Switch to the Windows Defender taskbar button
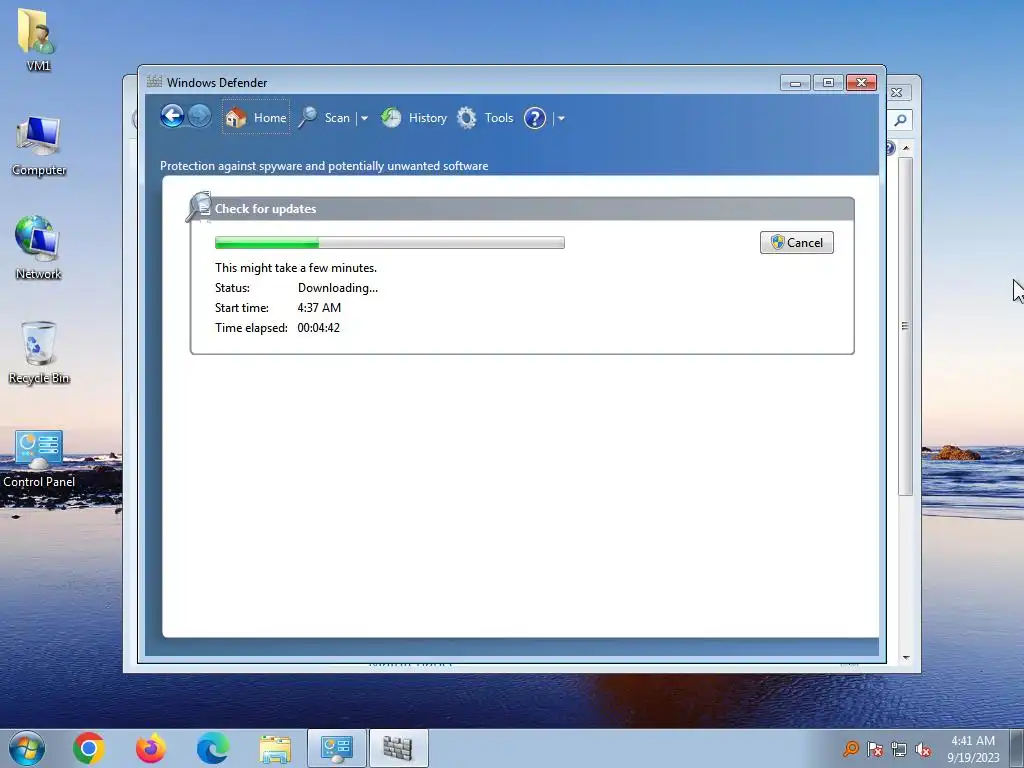 (x=398, y=748)
